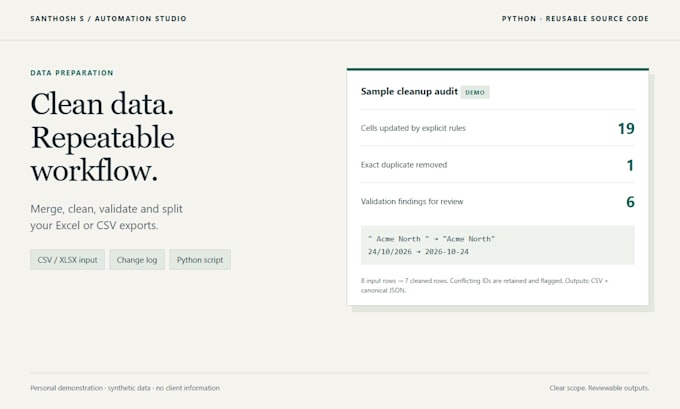The width and height of the screenshot is (680, 409).
Task: Click the DEMO badge
Action: click(475, 92)
